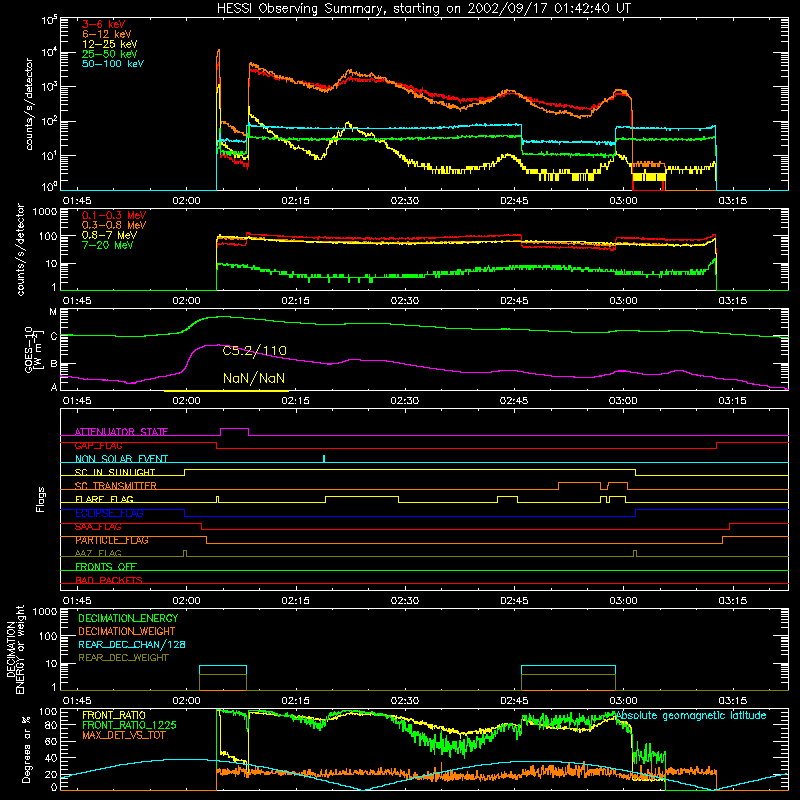Image resolution: width=800 pixels, height=800 pixels.
Task: Click the NON_SOLAR_EVENT flag label
Action: click(121, 459)
